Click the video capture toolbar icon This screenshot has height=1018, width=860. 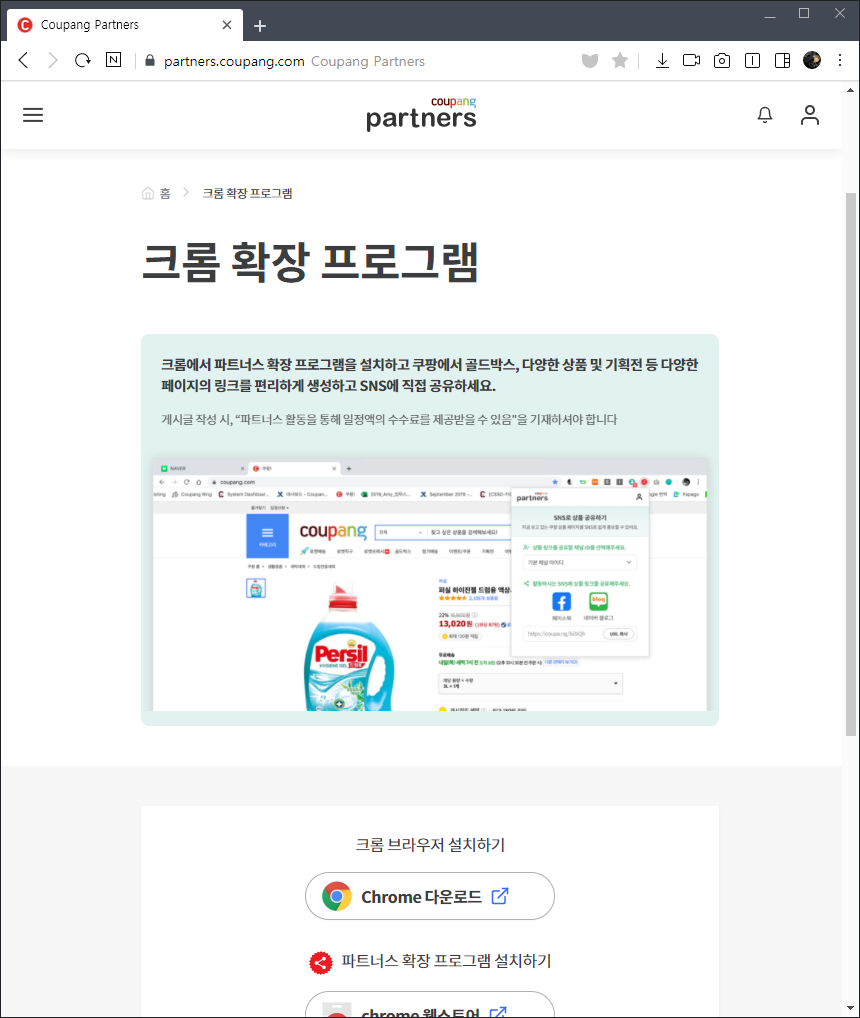[x=691, y=60]
